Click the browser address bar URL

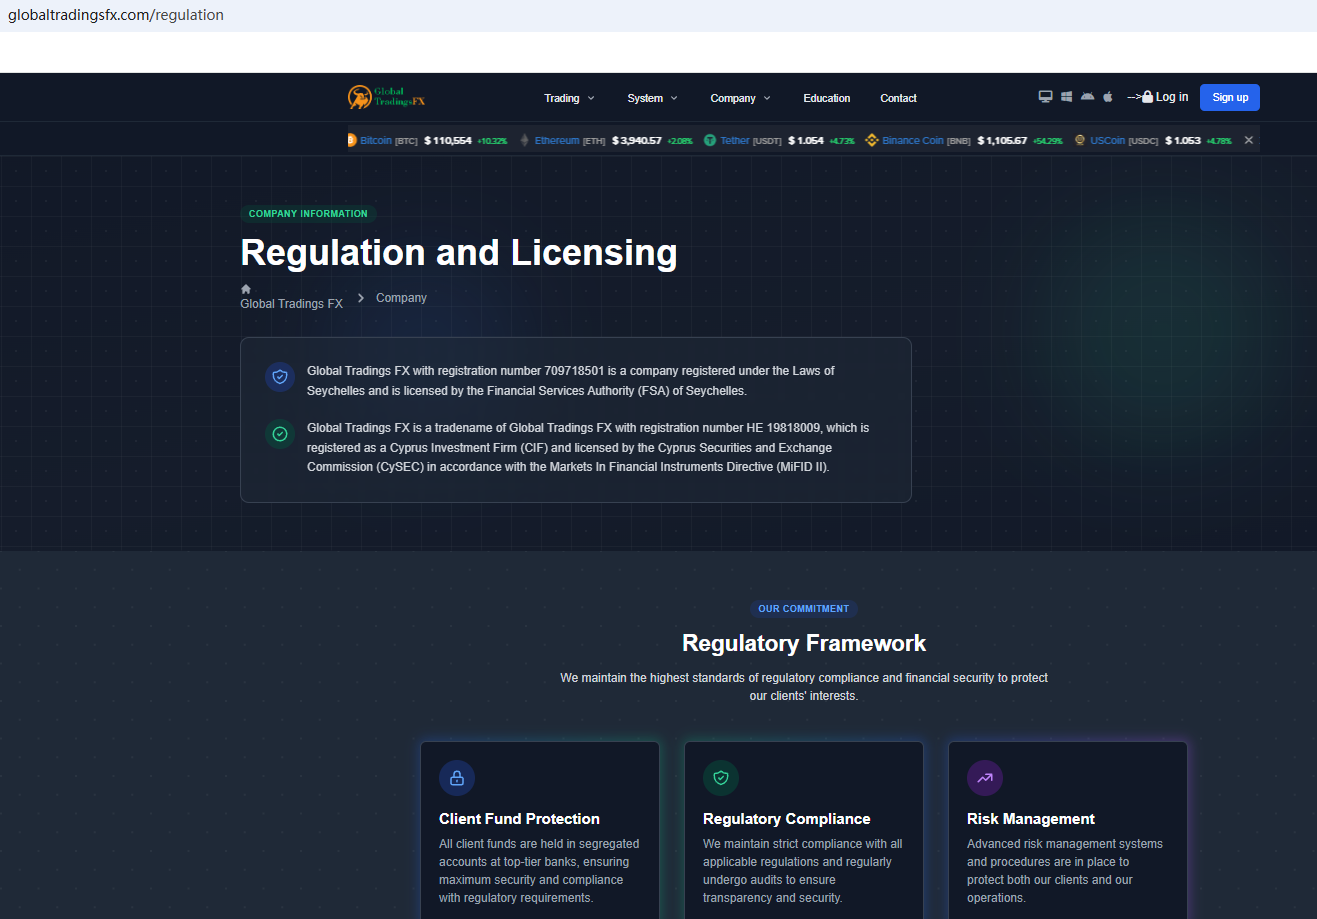[x=116, y=15]
